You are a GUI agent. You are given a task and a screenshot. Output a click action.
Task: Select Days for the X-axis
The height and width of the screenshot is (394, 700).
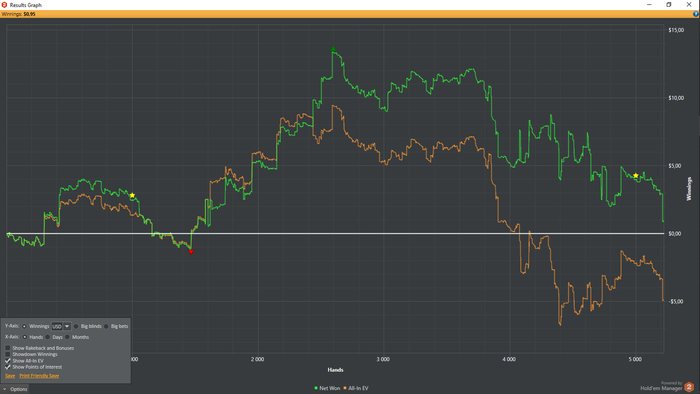click(x=48, y=337)
